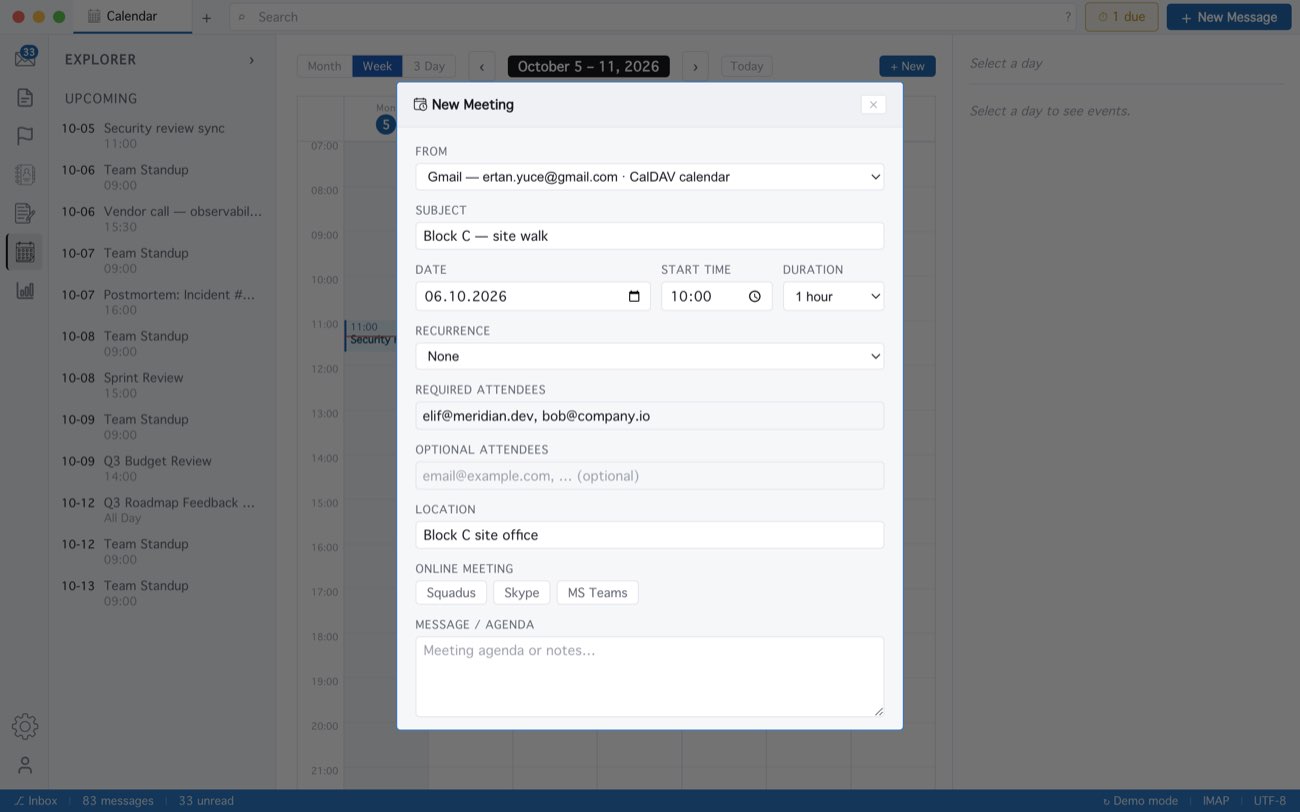The width and height of the screenshot is (1300, 812).
Task: Open the documents page icon in sidebar
Action: click(x=25, y=97)
